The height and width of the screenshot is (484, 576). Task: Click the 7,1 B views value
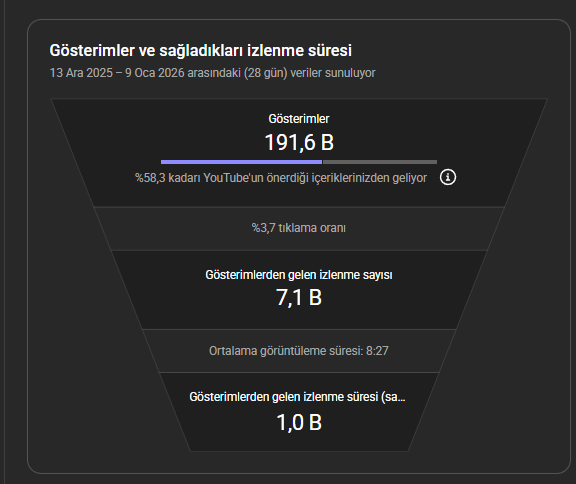click(299, 297)
